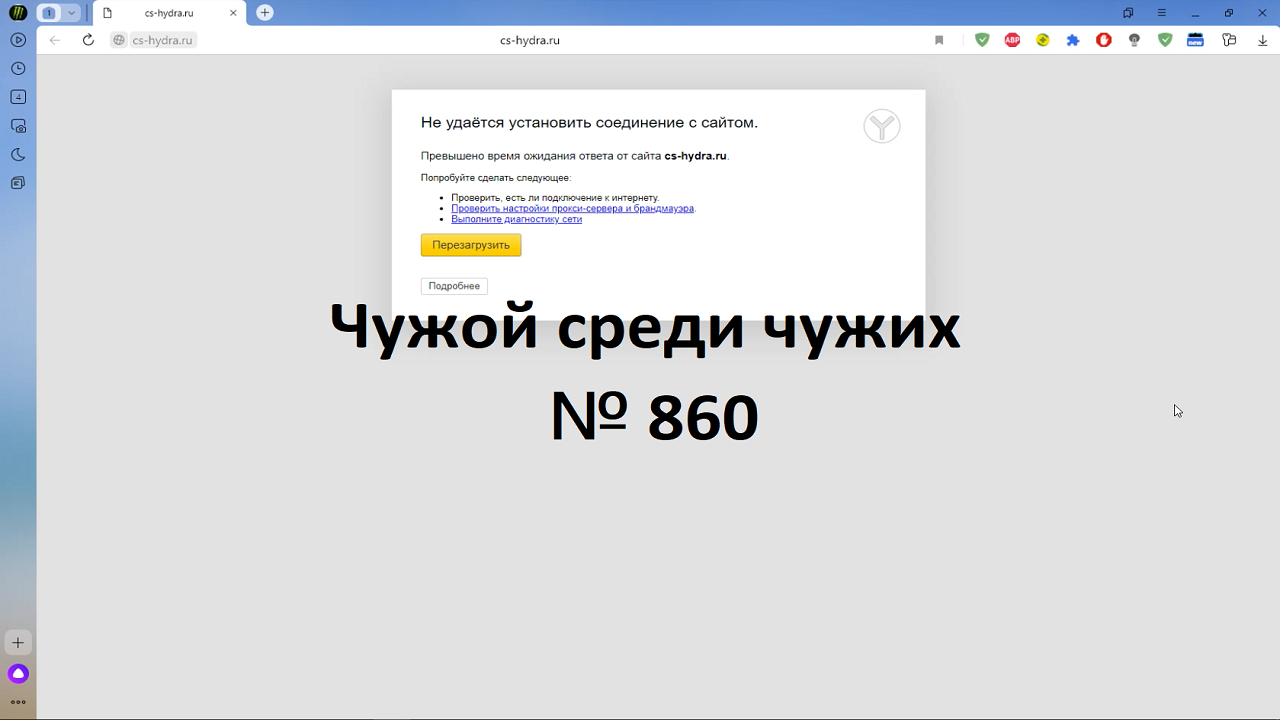Click the Перезагрузить reload button

471,245
